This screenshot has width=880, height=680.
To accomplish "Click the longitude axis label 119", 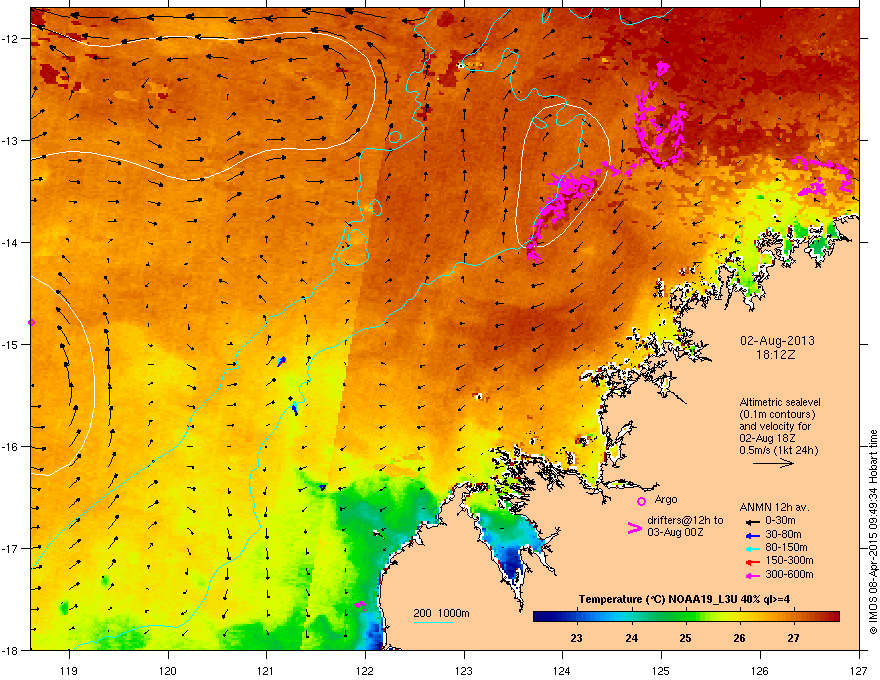I will [x=70, y=670].
